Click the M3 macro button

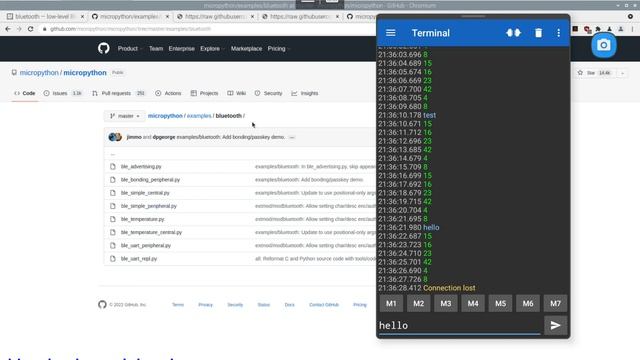coord(446,303)
